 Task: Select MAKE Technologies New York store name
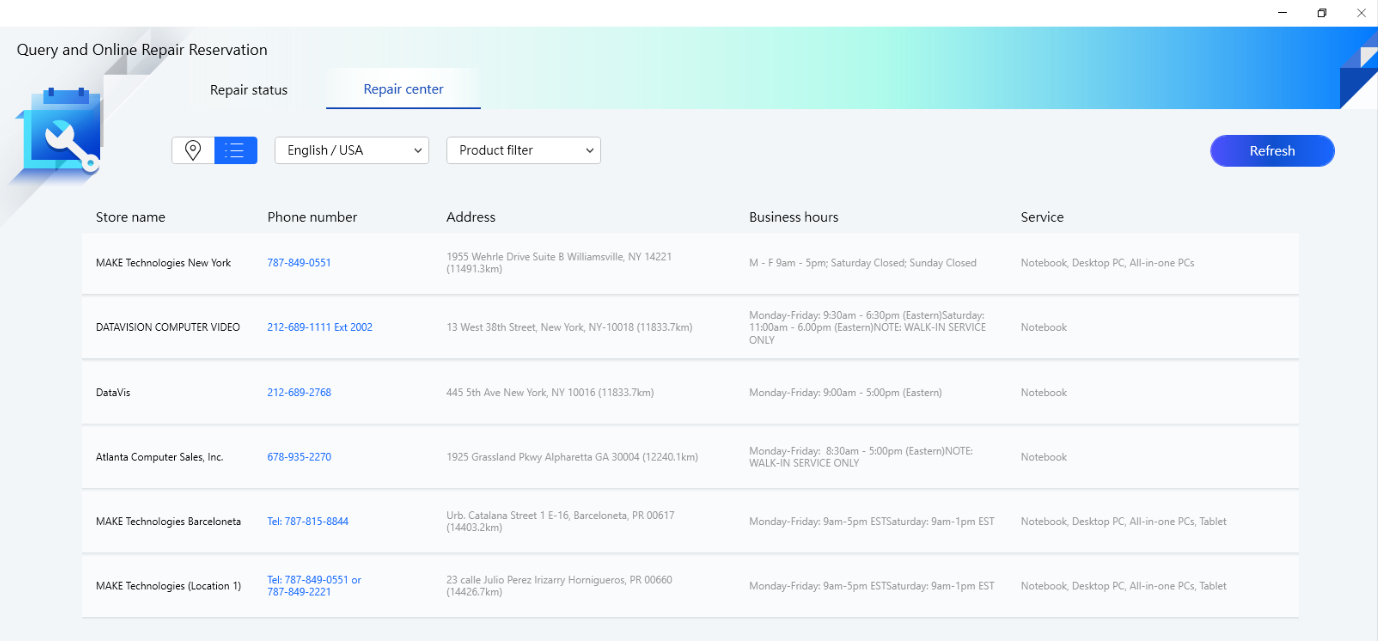(x=163, y=263)
